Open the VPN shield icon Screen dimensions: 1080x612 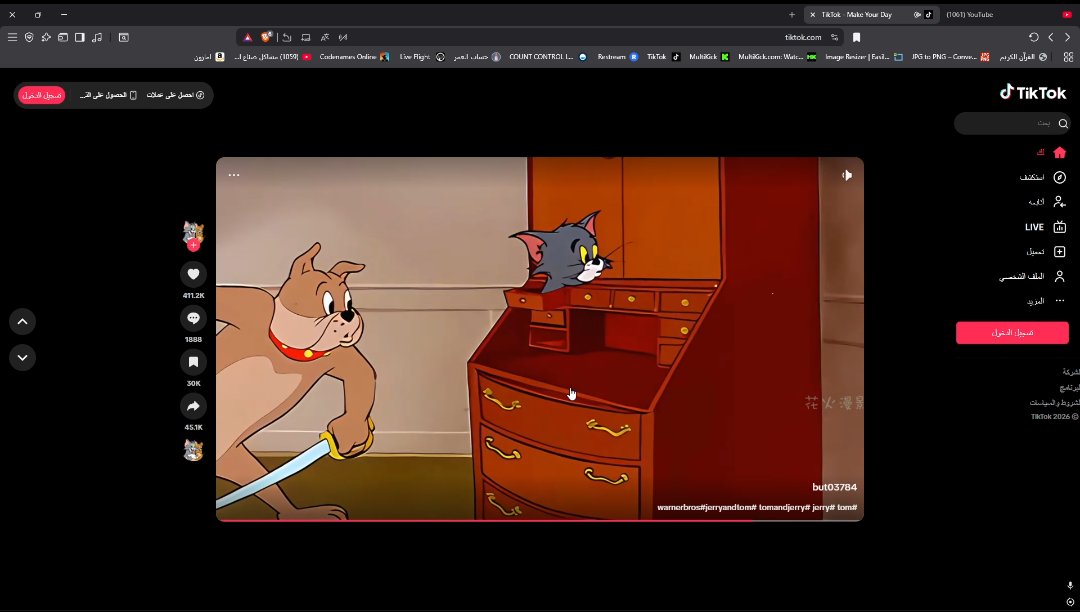(x=29, y=37)
